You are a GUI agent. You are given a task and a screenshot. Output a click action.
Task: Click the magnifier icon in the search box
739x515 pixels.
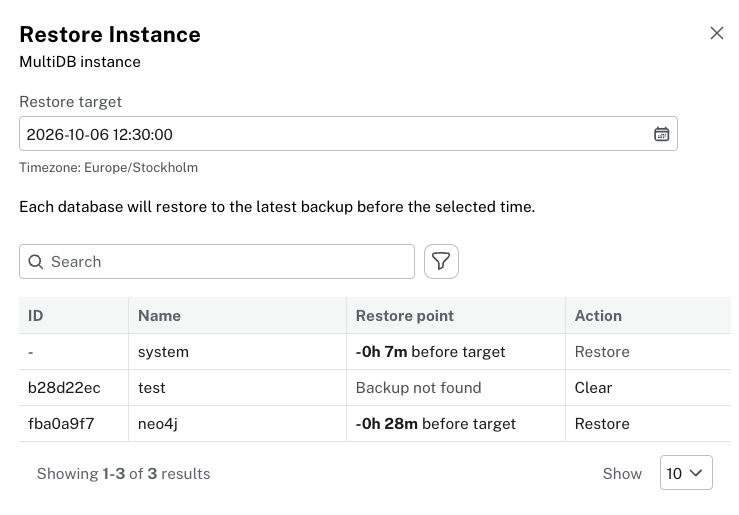(36, 262)
